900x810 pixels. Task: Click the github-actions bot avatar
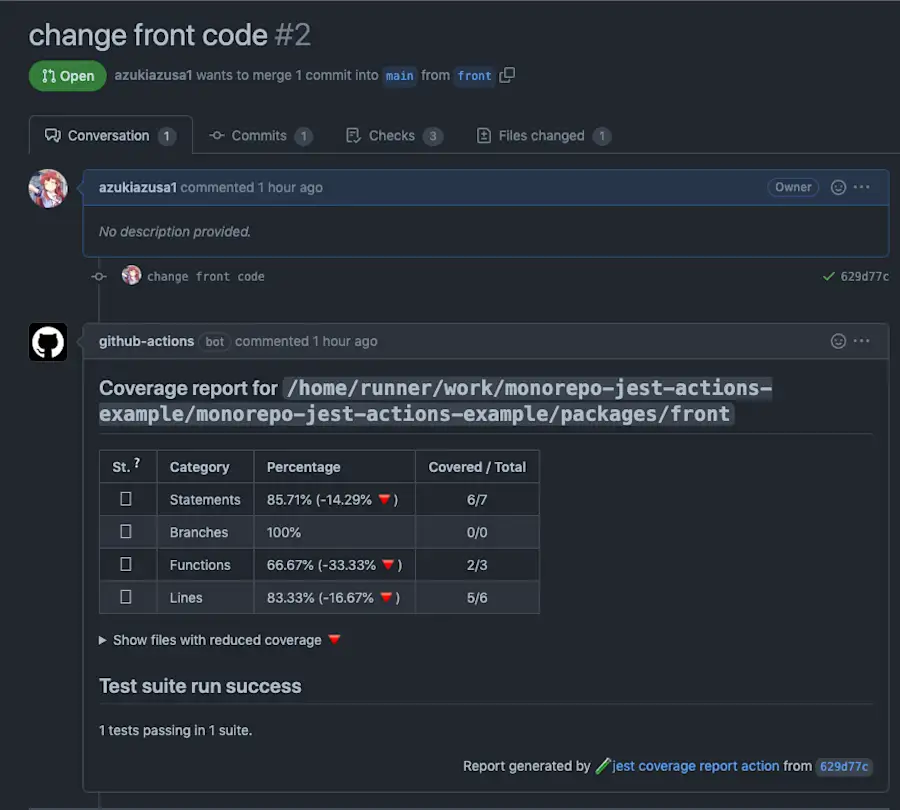(x=47, y=341)
